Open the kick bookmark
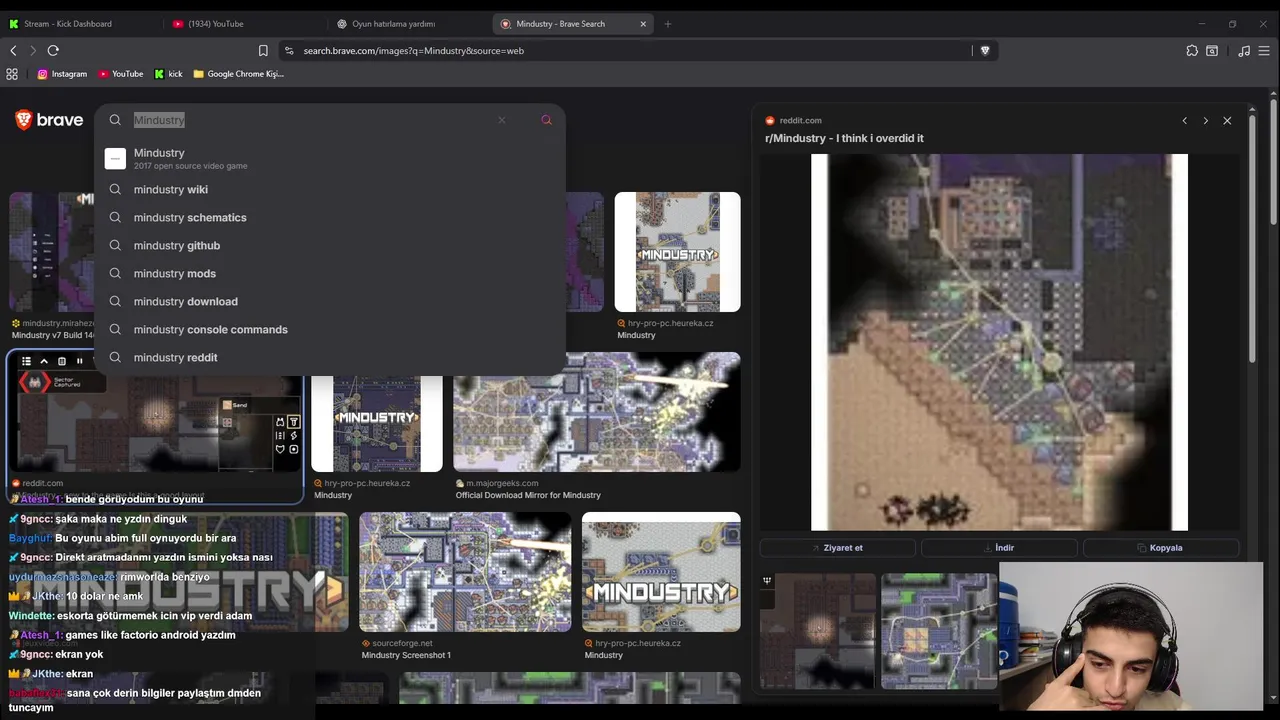This screenshot has height=720, width=1280. coord(168,74)
